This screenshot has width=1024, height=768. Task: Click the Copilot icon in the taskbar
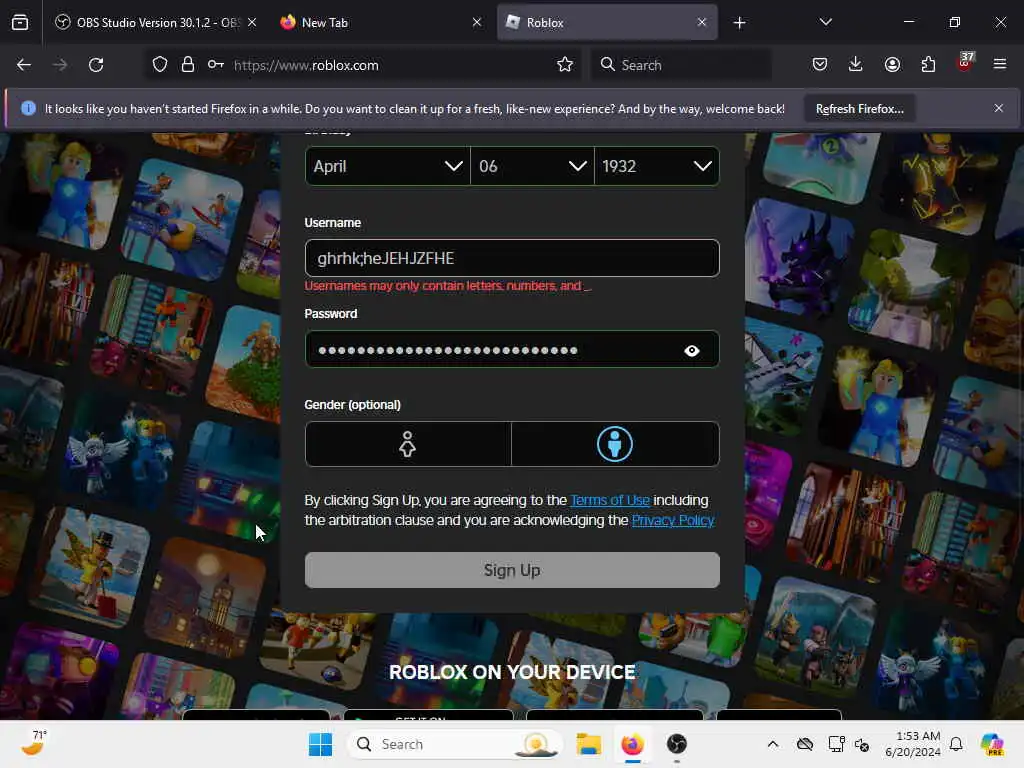pyautogui.click(x=992, y=744)
